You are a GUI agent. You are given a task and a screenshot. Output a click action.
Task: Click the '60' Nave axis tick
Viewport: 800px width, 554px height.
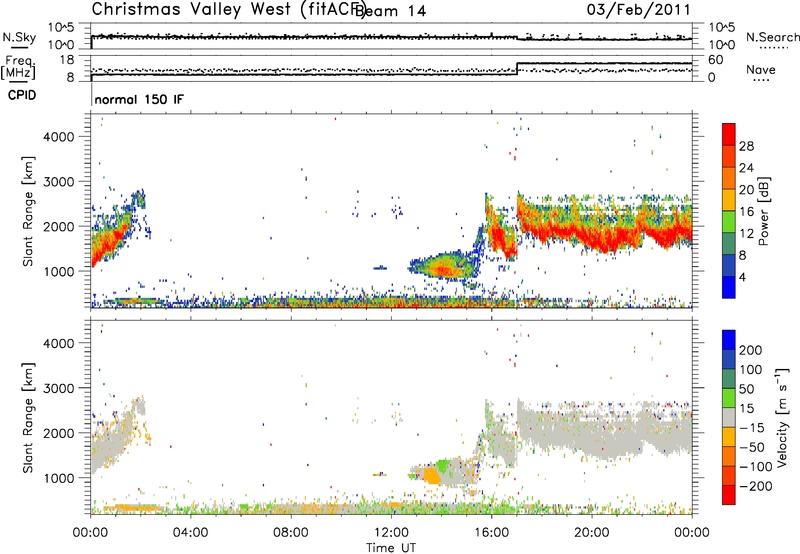click(715, 60)
